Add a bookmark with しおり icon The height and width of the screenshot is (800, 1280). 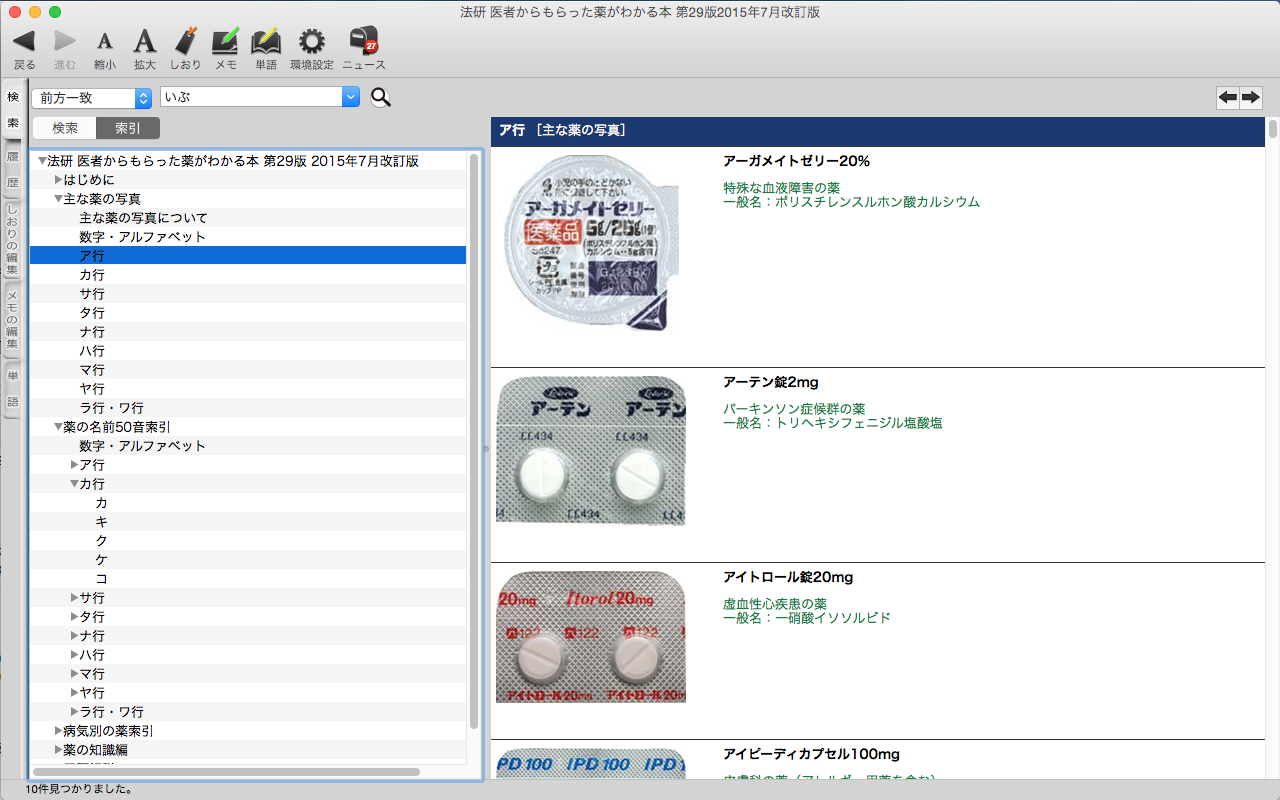[x=185, y=42]
